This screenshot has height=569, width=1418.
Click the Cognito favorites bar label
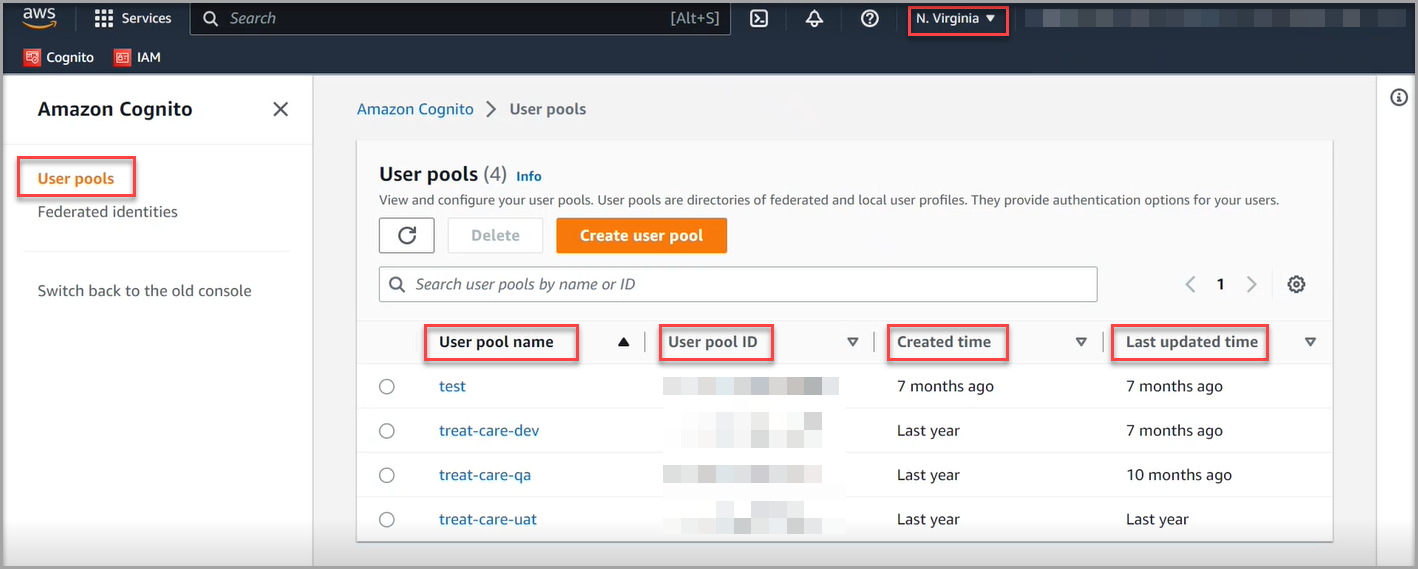click(70, 57)
